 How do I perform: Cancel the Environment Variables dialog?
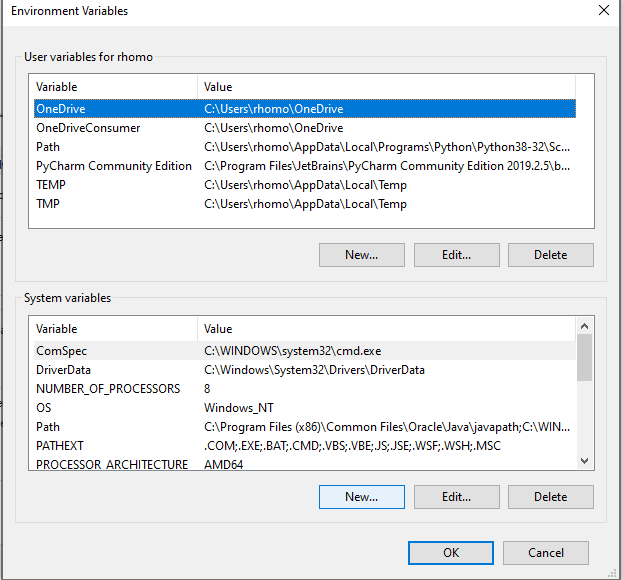coord(546,553)
